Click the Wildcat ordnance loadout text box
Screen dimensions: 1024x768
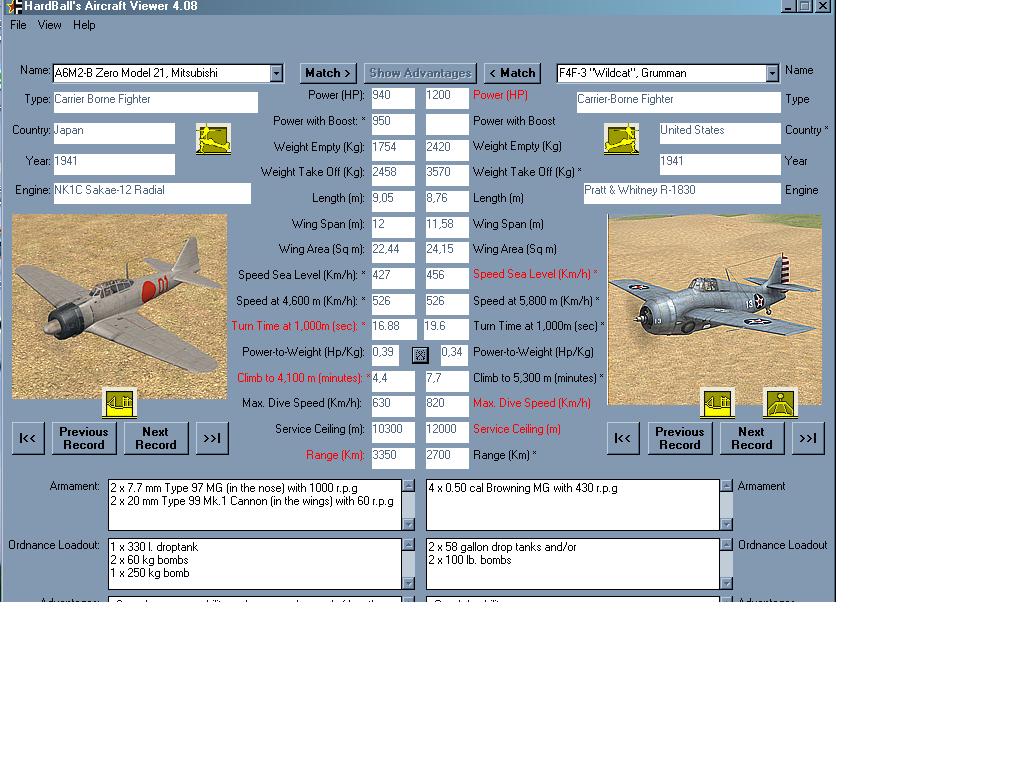pos(573,564)
